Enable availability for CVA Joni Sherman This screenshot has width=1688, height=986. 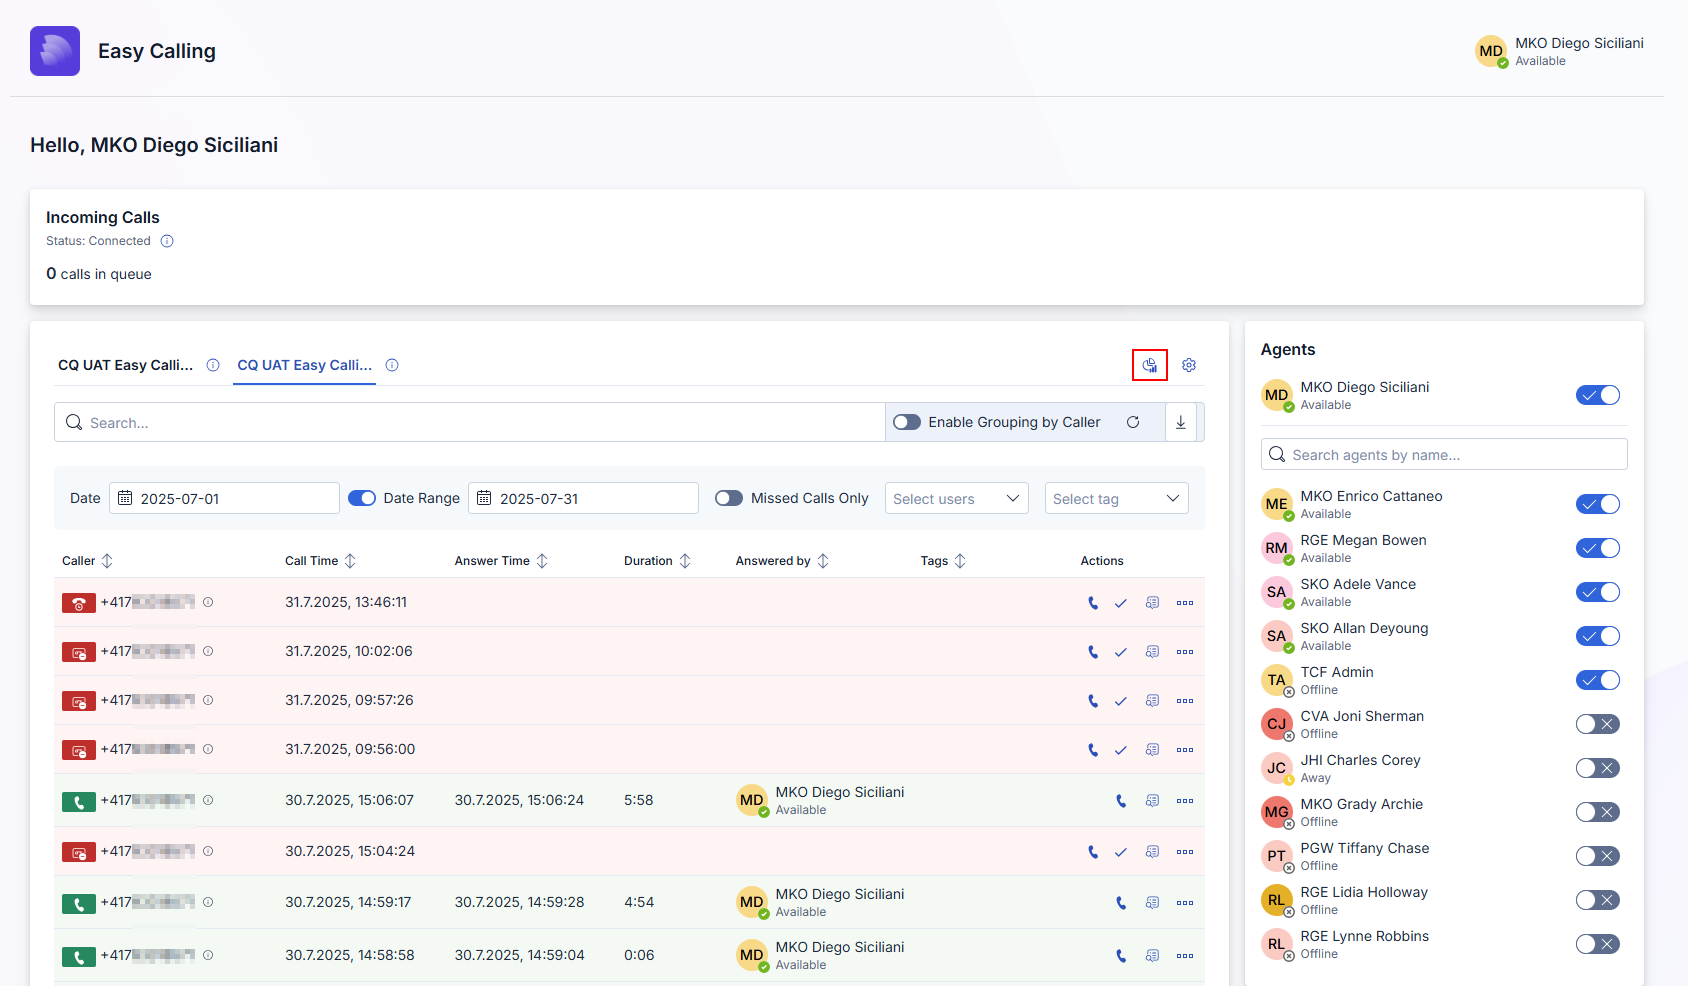pos(1597,724)
